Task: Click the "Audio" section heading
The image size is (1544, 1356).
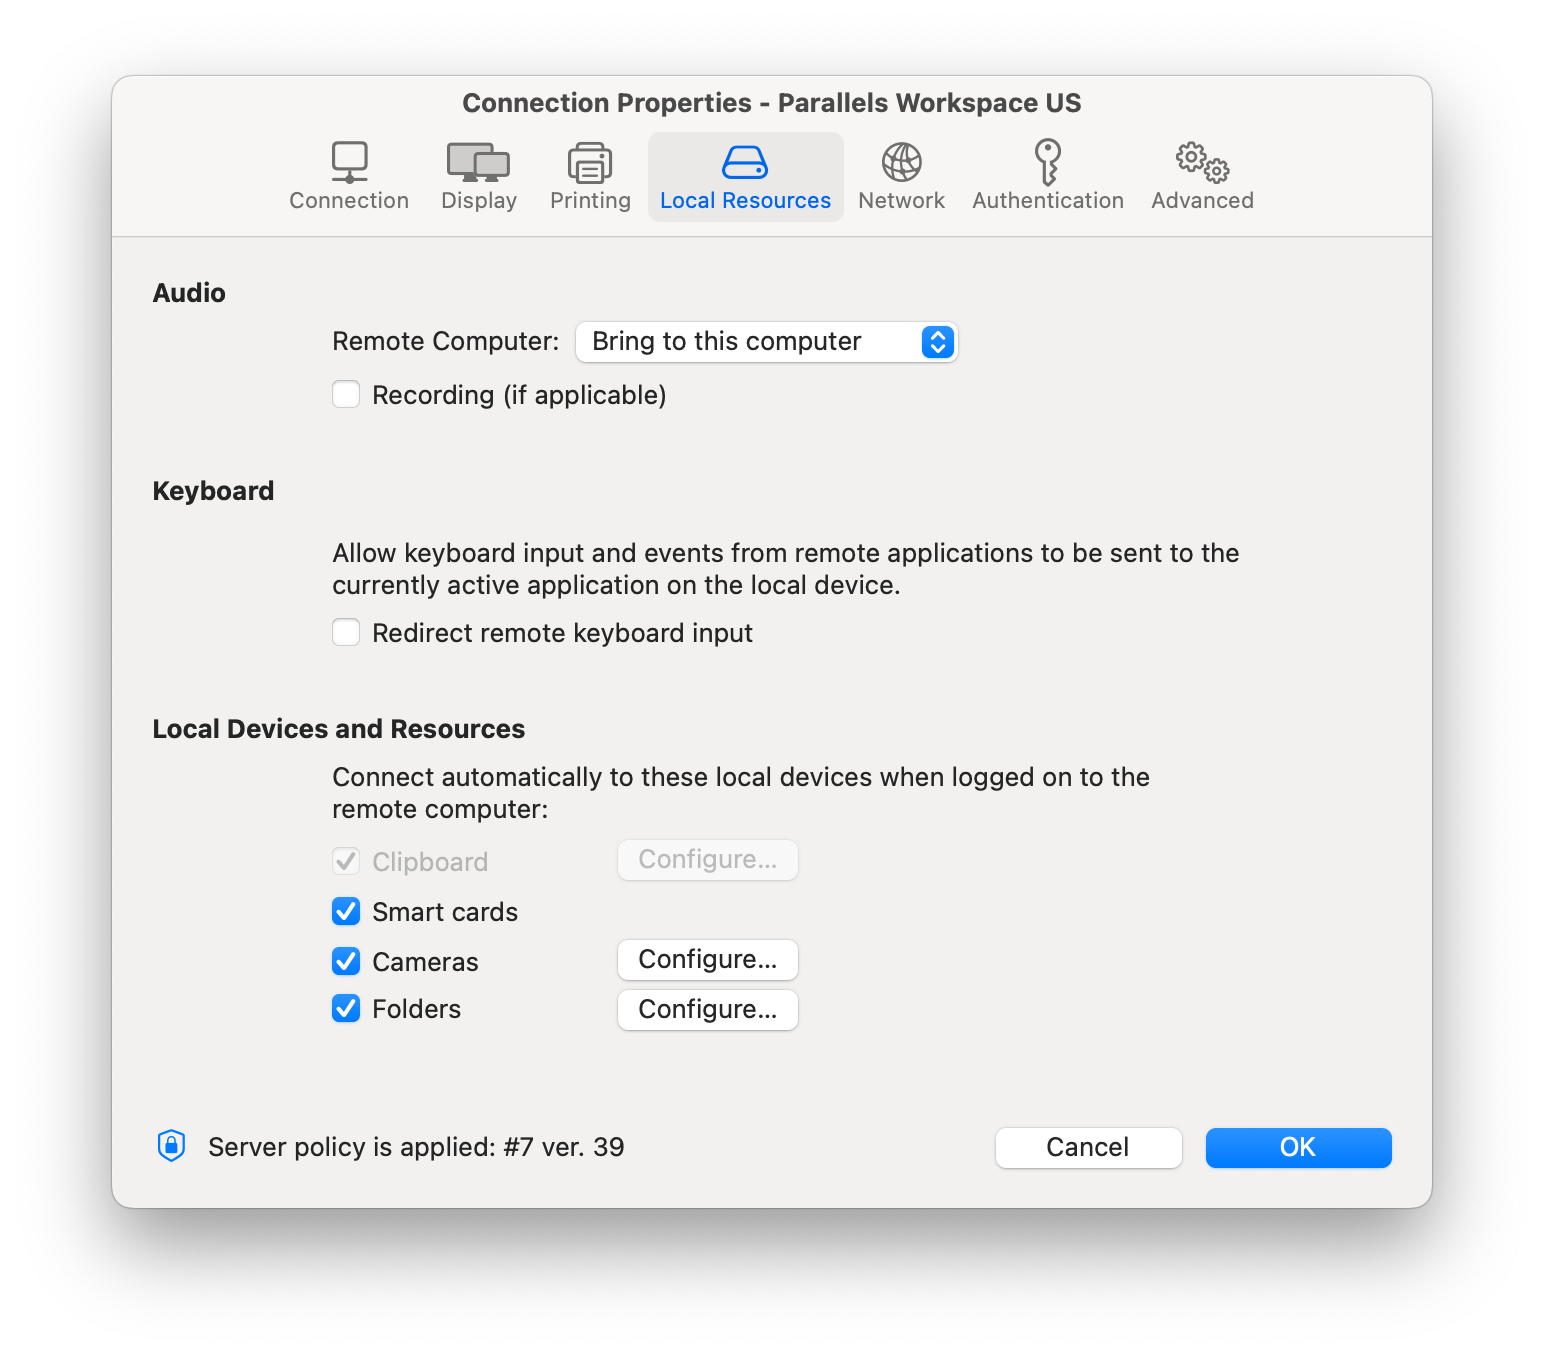Action: click(x=189, y=293)
